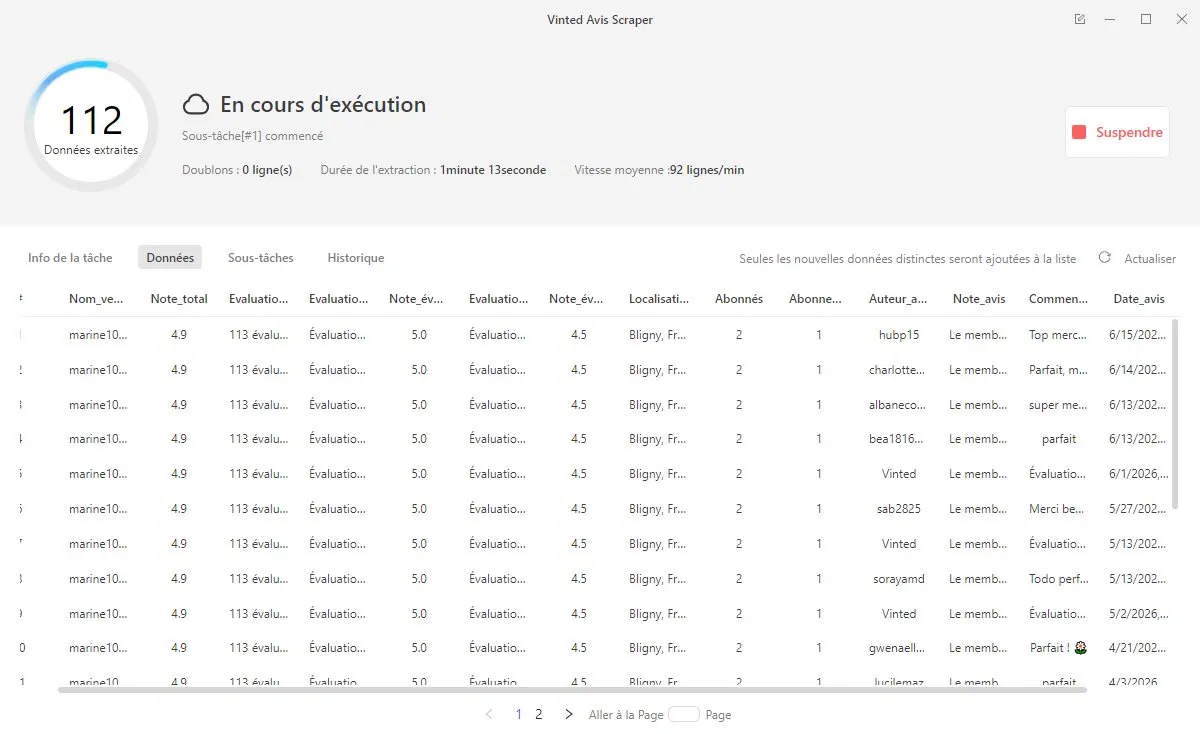Select the hubp15 author cell

(899, 335)
